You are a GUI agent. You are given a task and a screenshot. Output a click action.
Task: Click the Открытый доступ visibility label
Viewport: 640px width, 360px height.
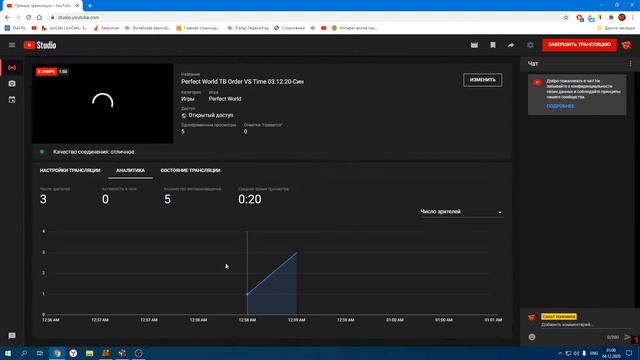[x=211, y=116]
